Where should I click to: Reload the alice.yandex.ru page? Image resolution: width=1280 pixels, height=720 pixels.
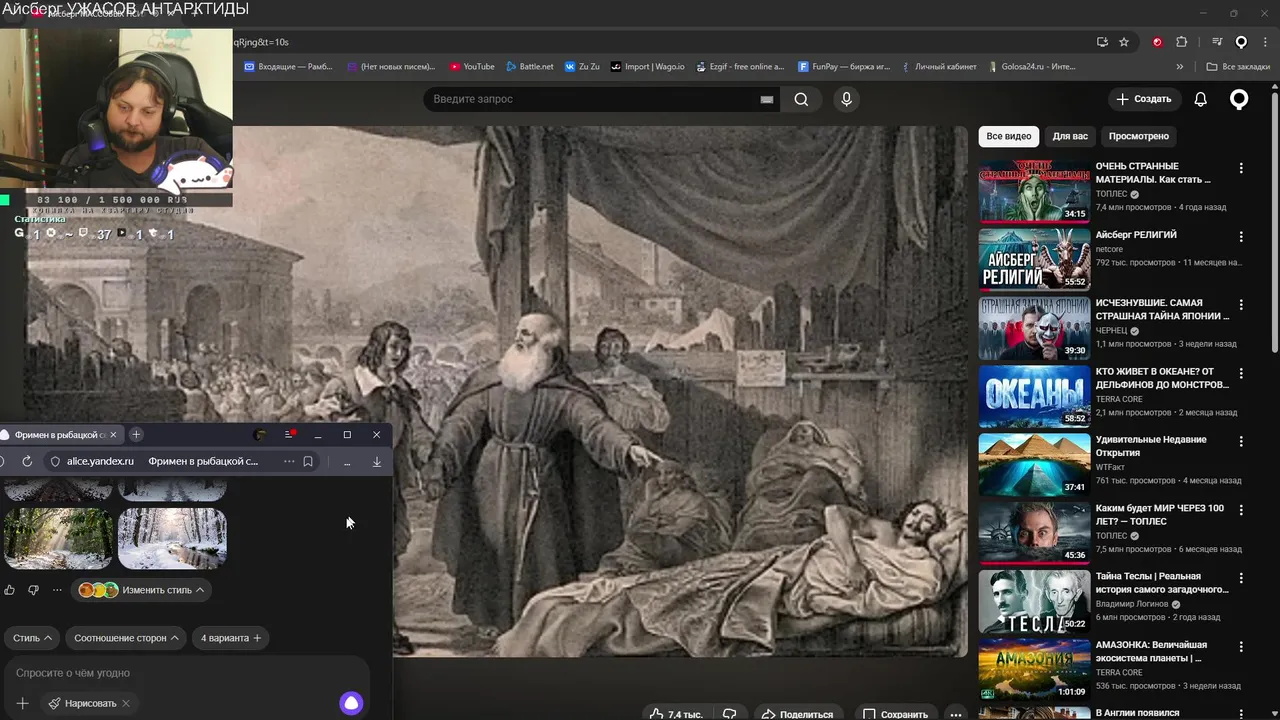(x=27, y=461)
